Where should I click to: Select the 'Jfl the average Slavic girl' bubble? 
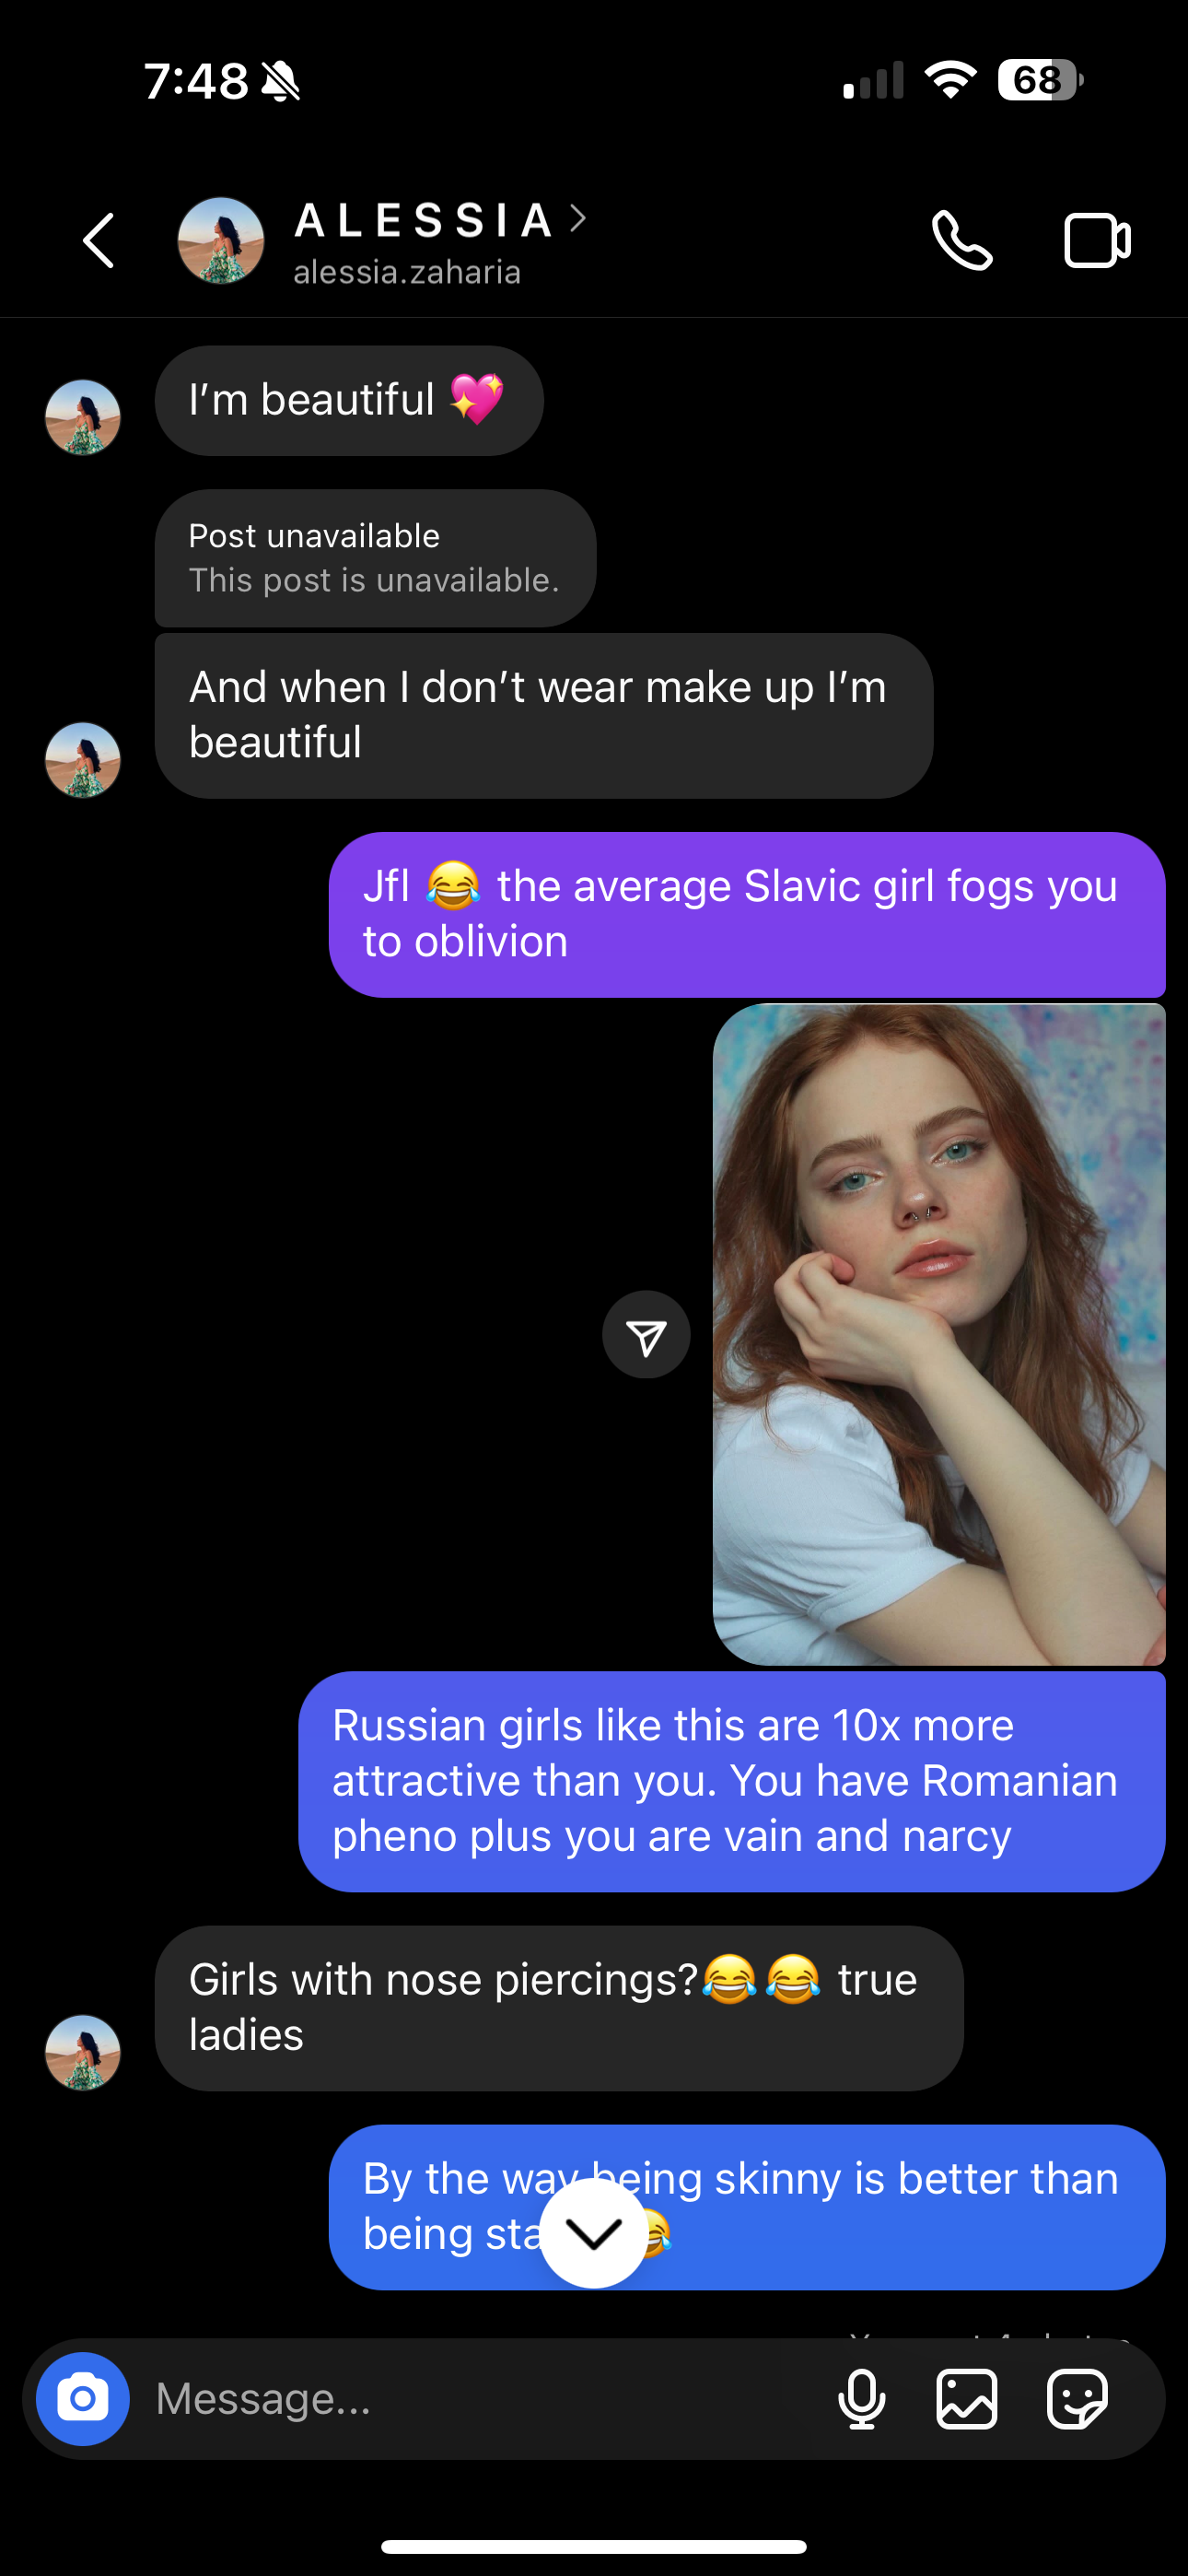point(747,914)
